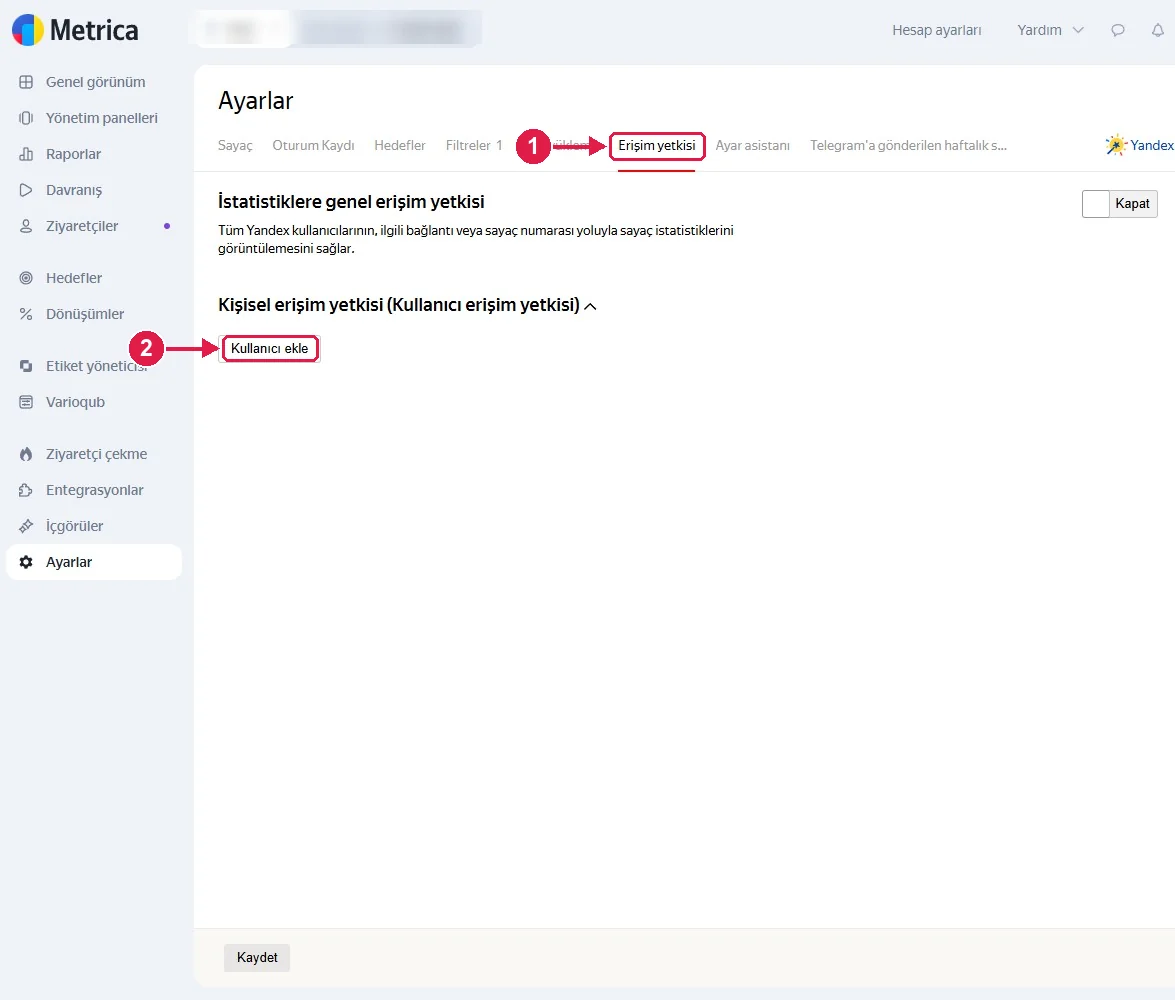
Task: Click the Yandex star wand icon
Action: coord(1116,145)
